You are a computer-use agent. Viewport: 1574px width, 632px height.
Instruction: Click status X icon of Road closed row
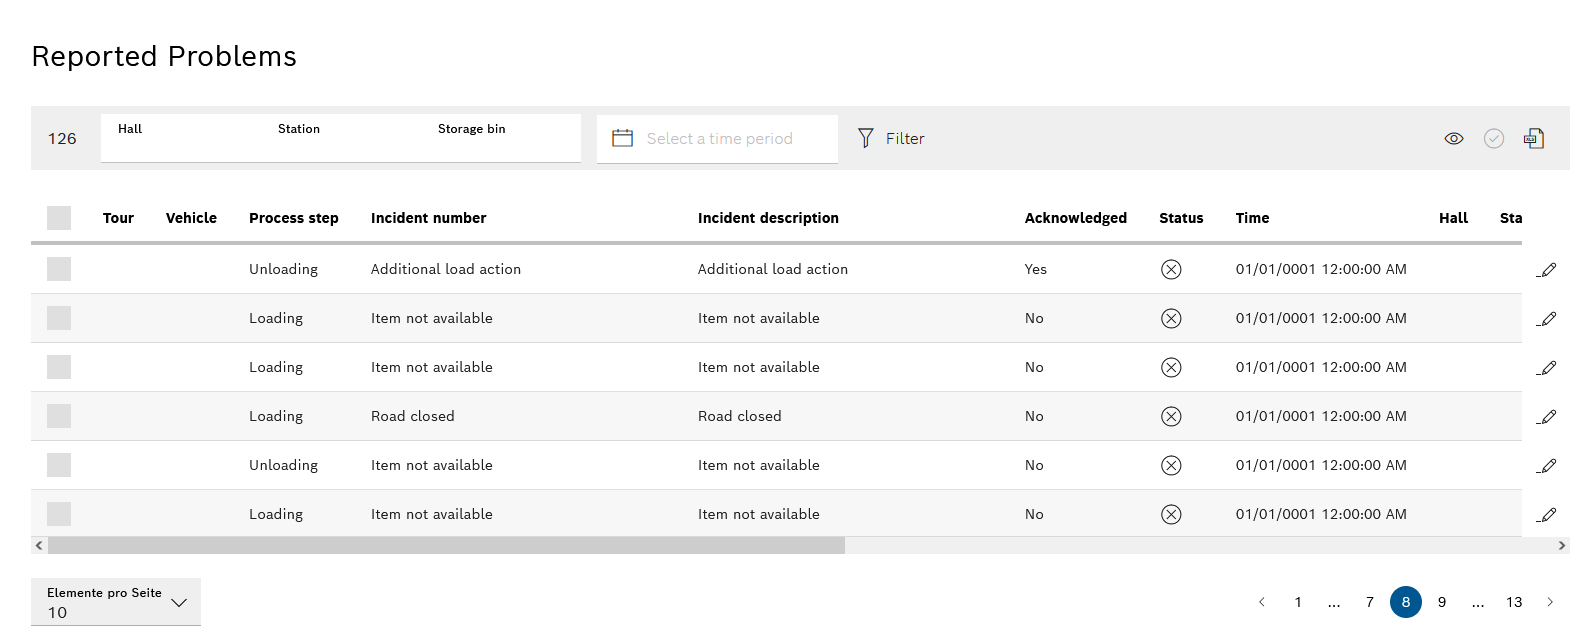point(1171,416)
